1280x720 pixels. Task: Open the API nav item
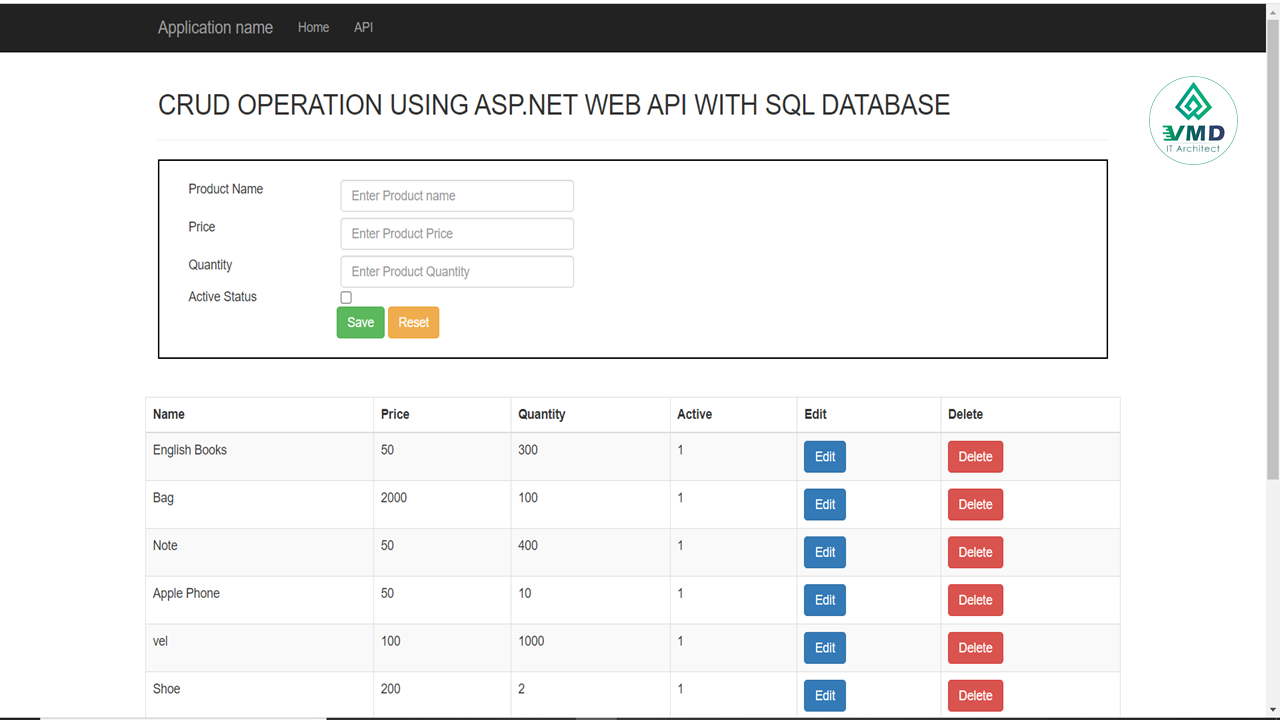click(x=363, y=27)
